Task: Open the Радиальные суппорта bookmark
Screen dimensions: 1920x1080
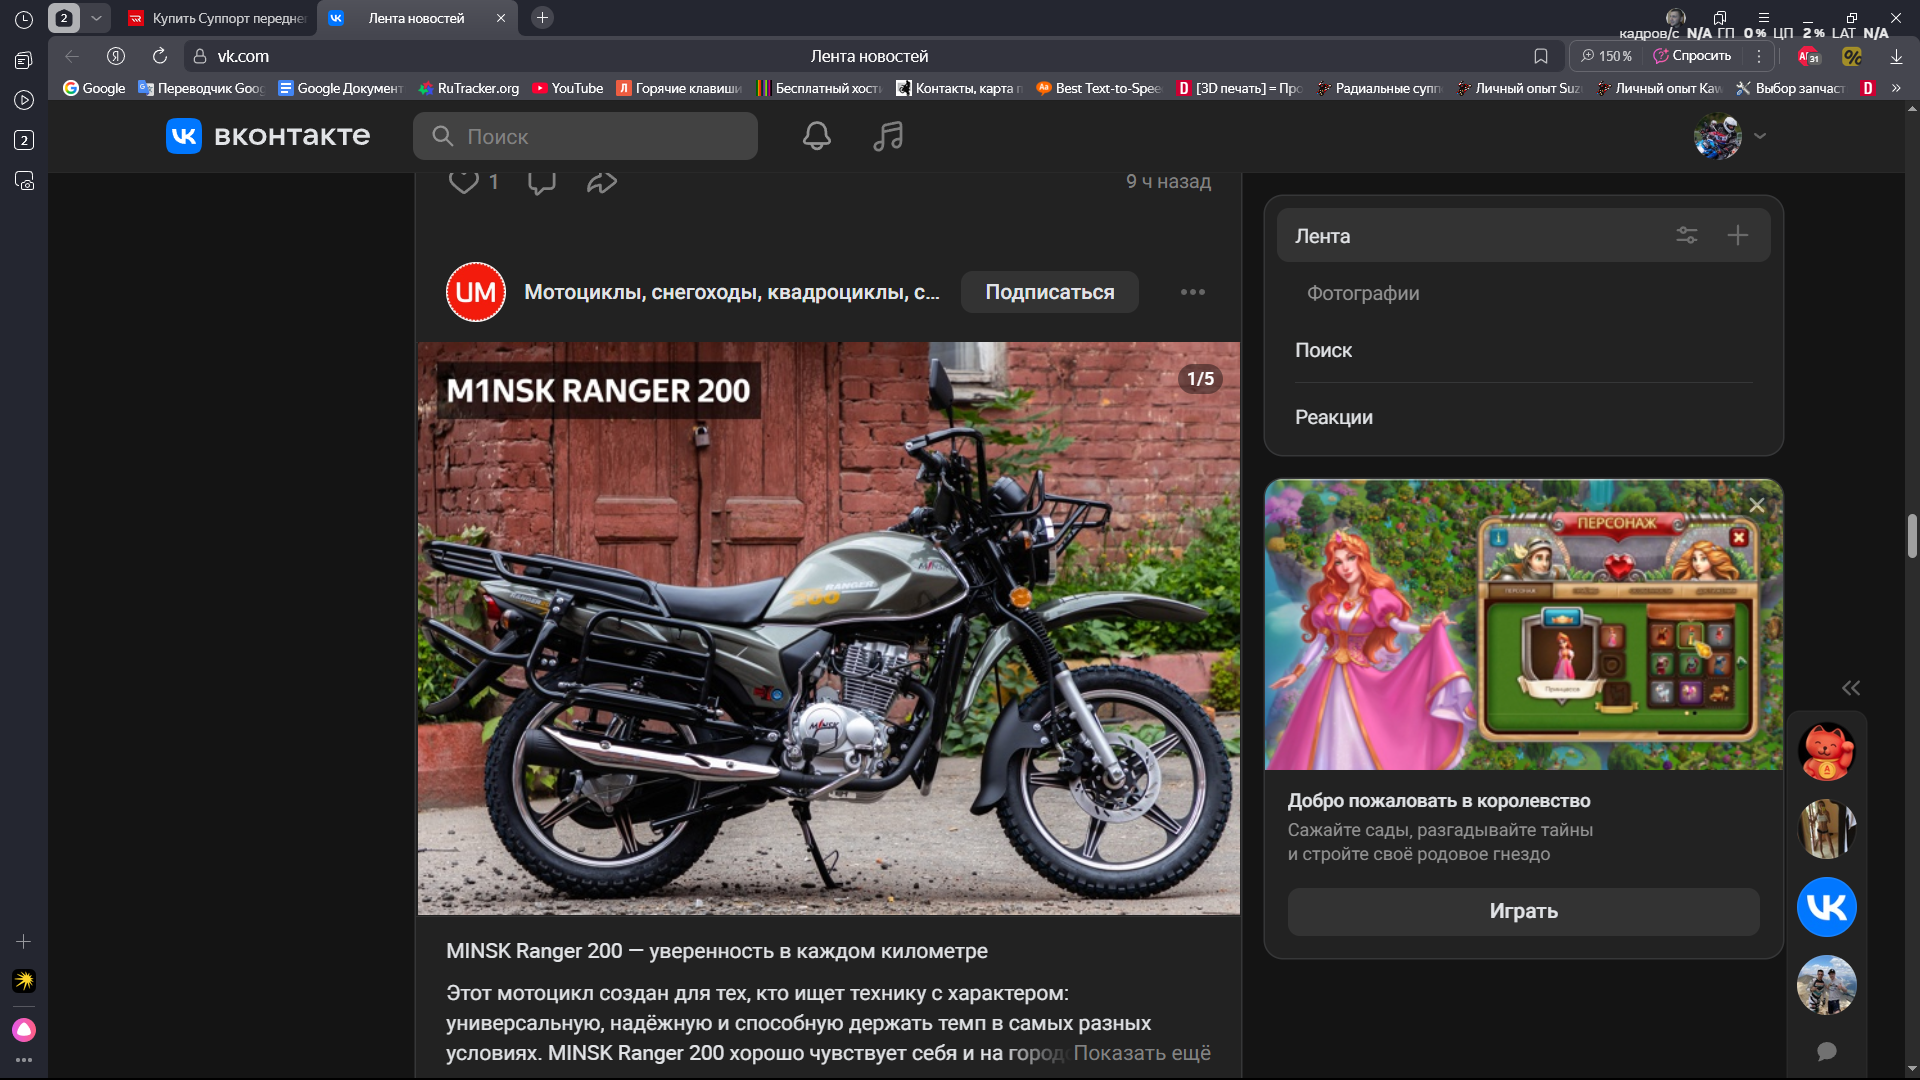Action: pos(1379,88)
